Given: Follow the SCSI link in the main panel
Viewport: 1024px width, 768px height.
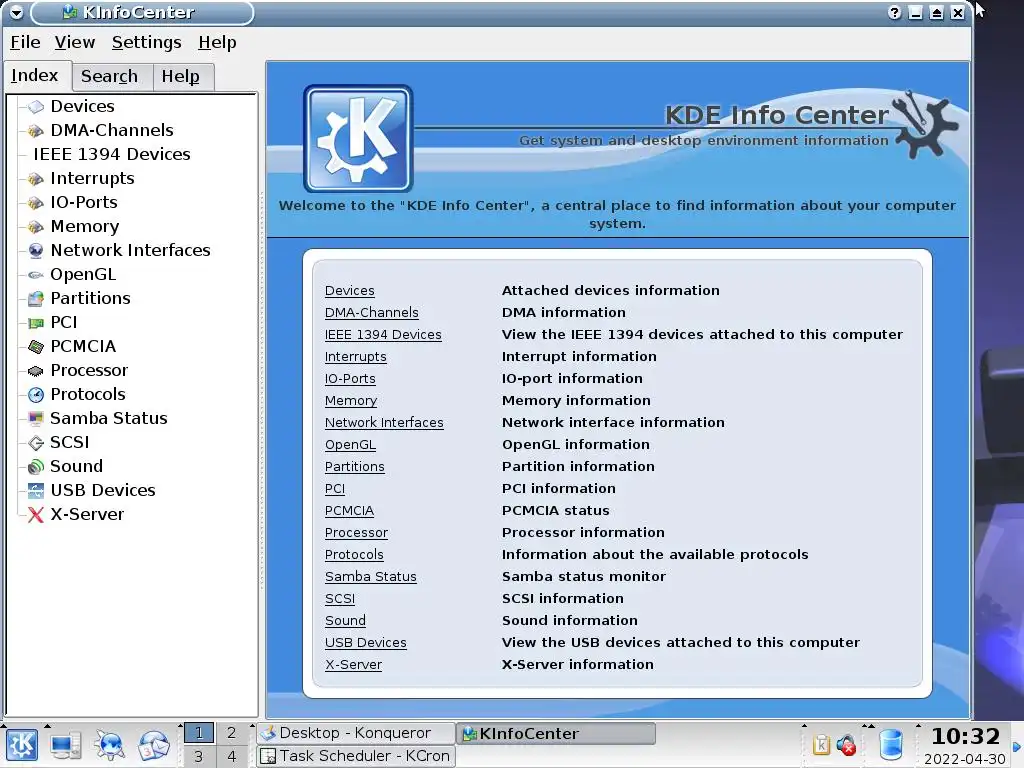Looking at the screenshot, I should point(340,599).
